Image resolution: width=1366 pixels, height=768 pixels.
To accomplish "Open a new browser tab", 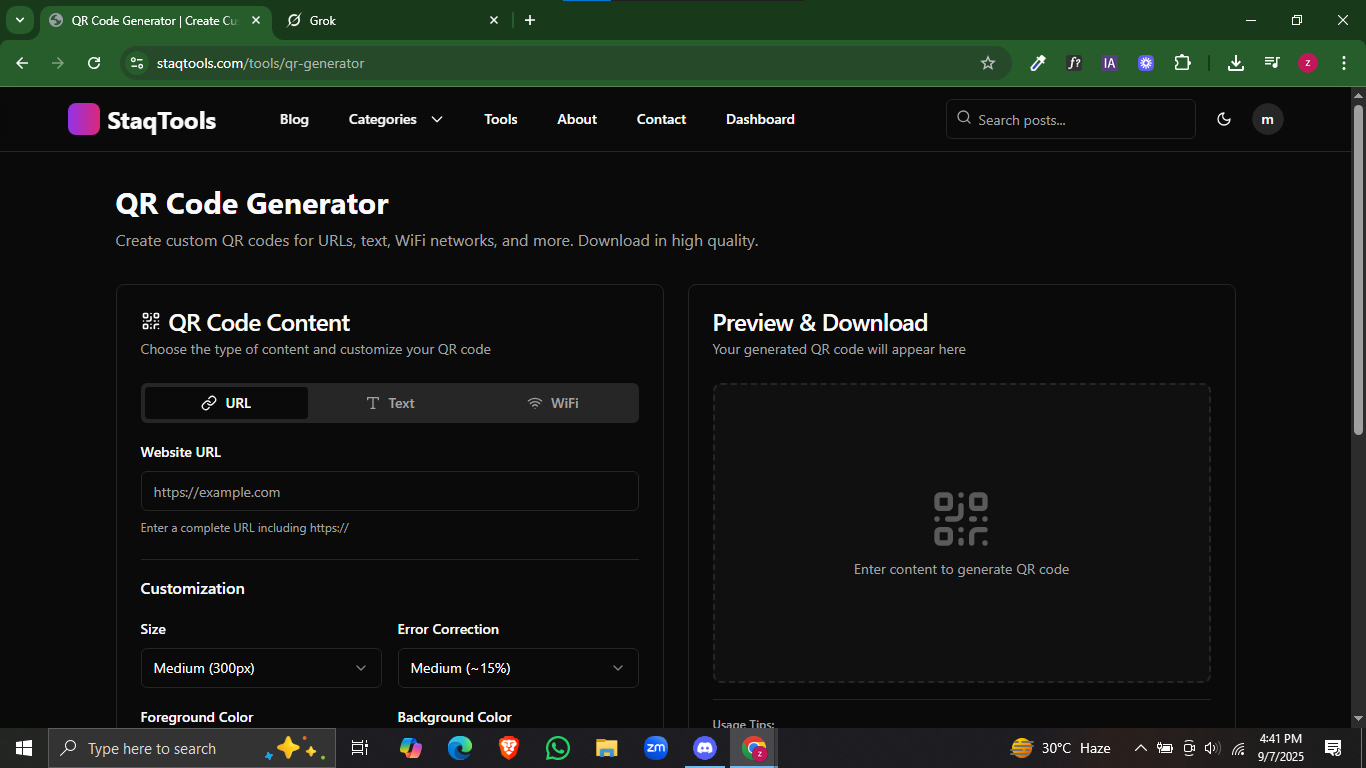I will pos(530,20).
